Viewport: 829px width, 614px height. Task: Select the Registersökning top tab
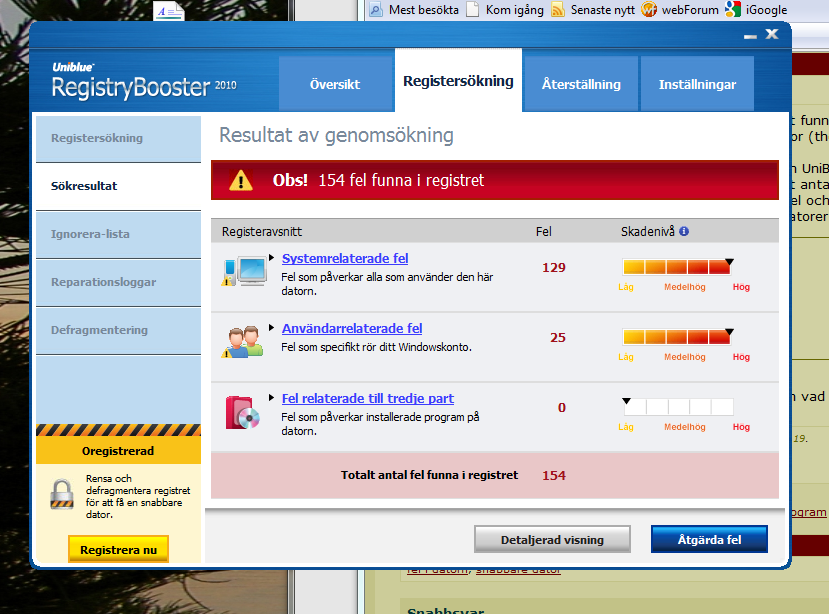[x=458, y=81]
